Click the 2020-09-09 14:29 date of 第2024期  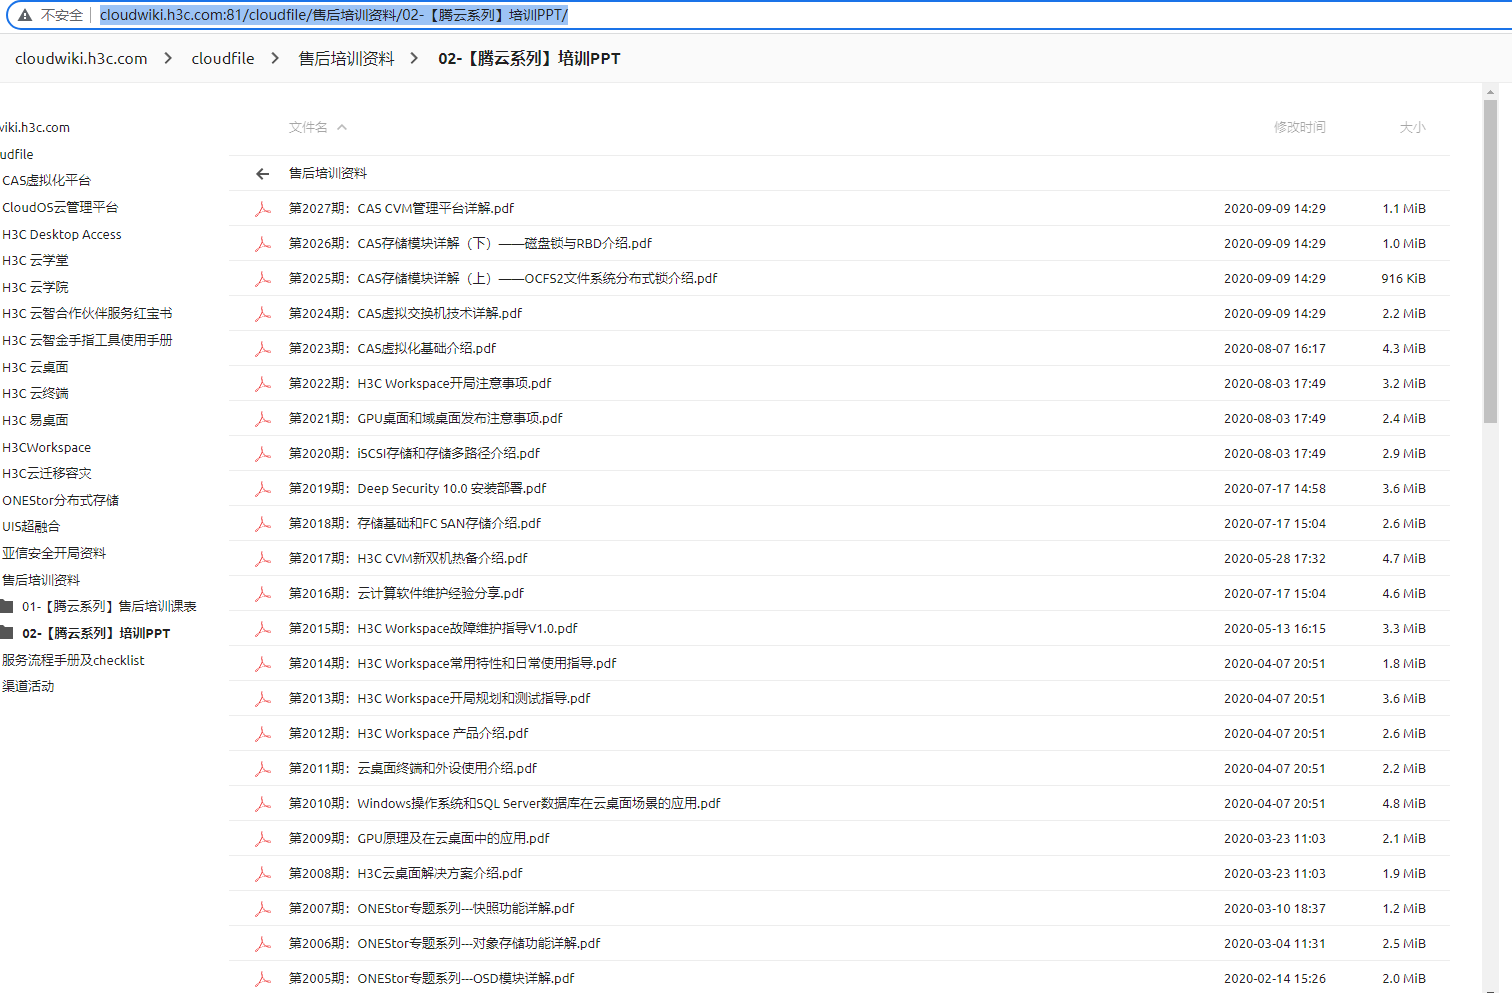tap(1275, 314)
